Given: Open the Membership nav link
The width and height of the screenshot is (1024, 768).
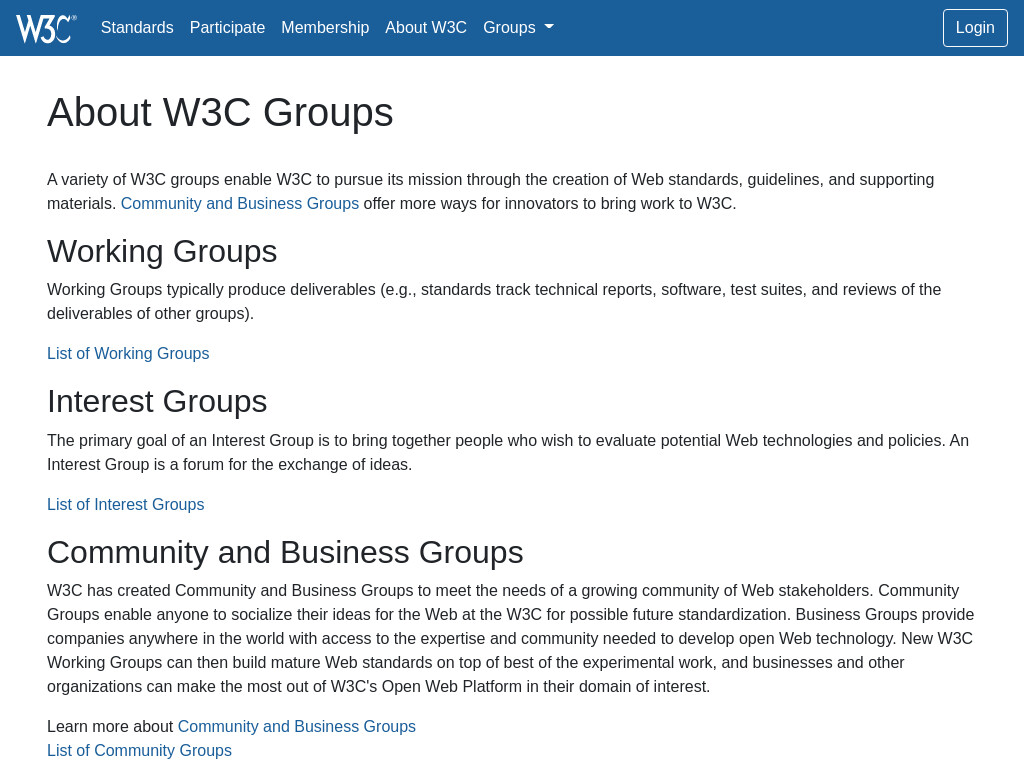Looking at the screenshot, I should coord(325,27).
